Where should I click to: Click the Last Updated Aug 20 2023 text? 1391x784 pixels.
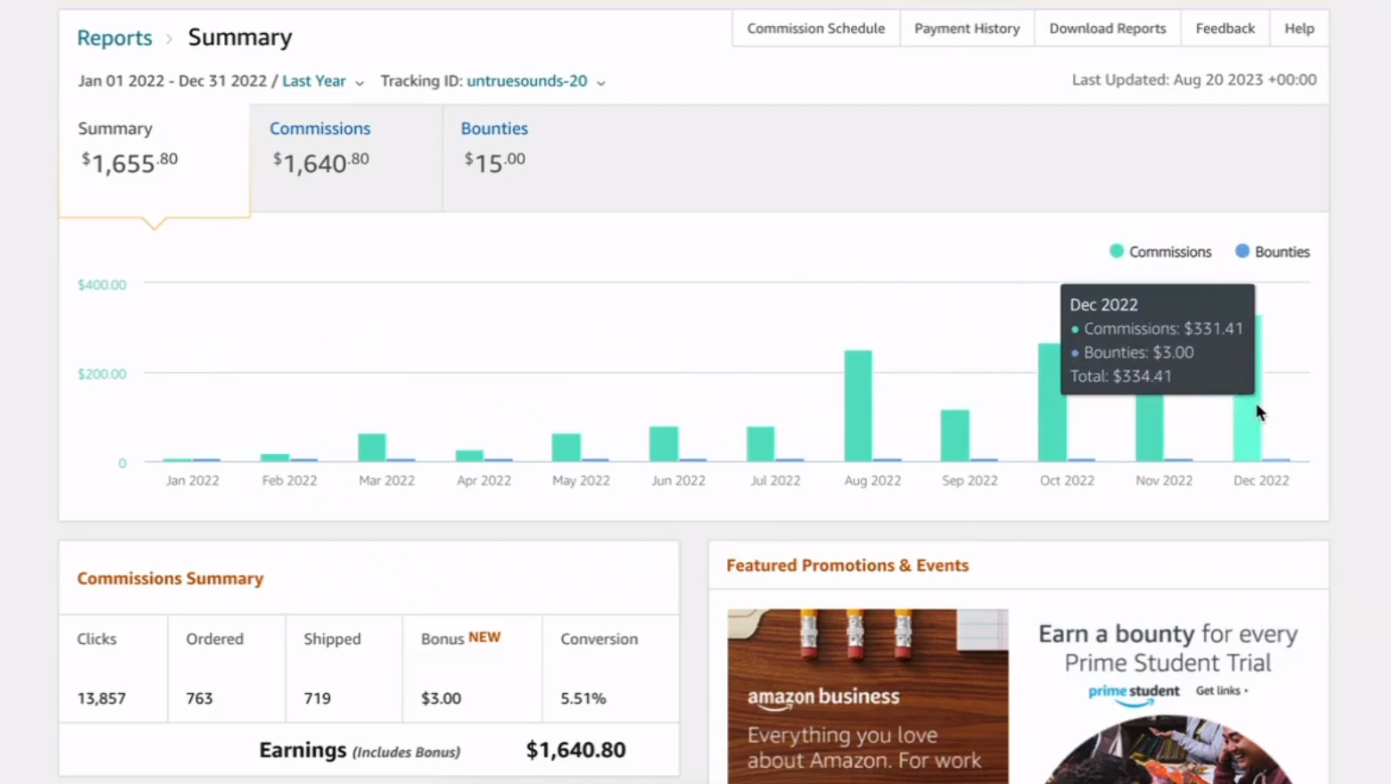click(x=1194, y=80)
